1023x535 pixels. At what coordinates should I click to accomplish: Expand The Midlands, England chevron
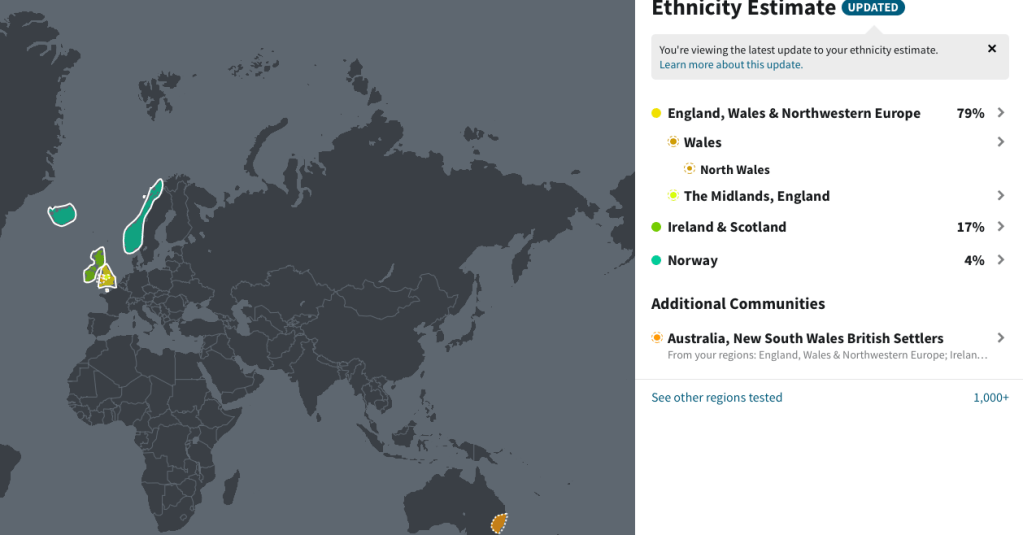1000,196
